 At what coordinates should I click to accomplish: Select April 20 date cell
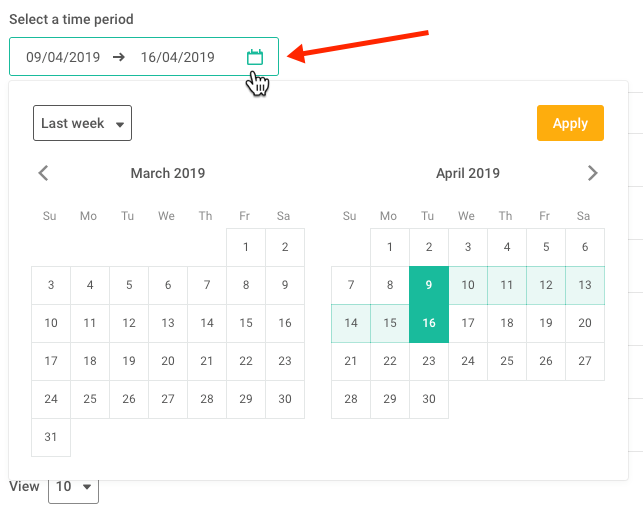(x=585, y=323)
